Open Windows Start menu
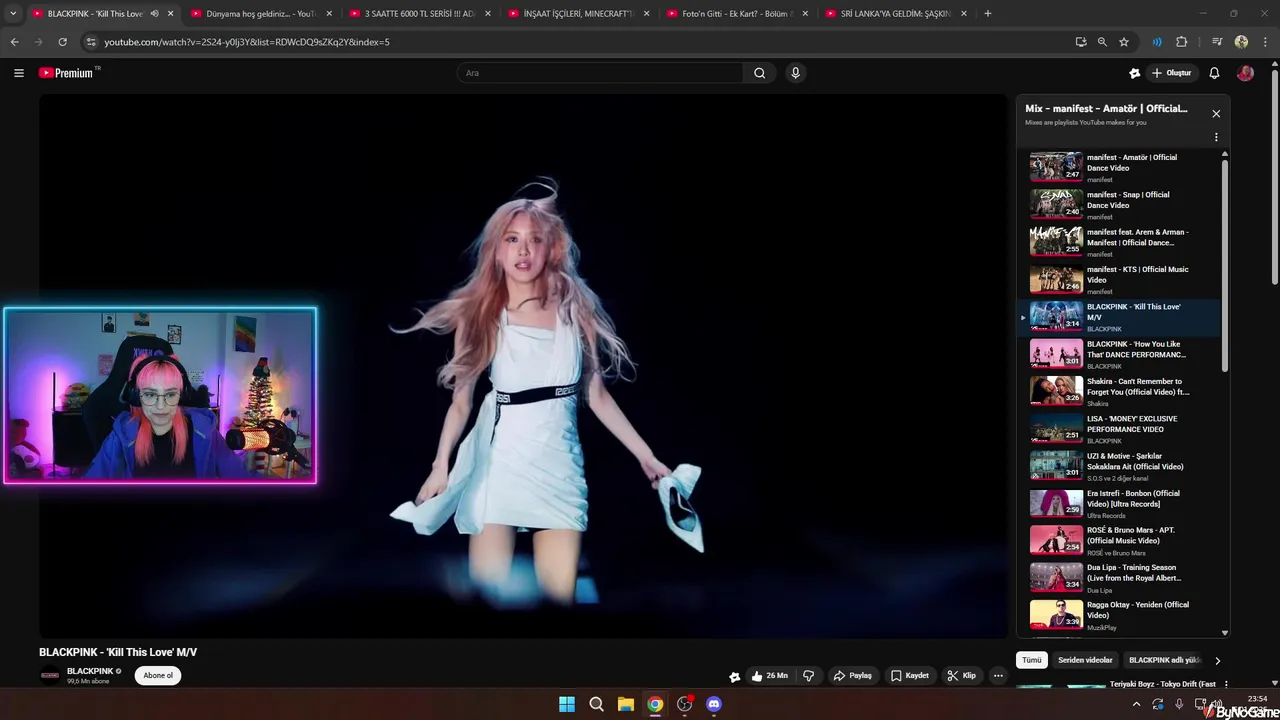 (x=567, y=704)
